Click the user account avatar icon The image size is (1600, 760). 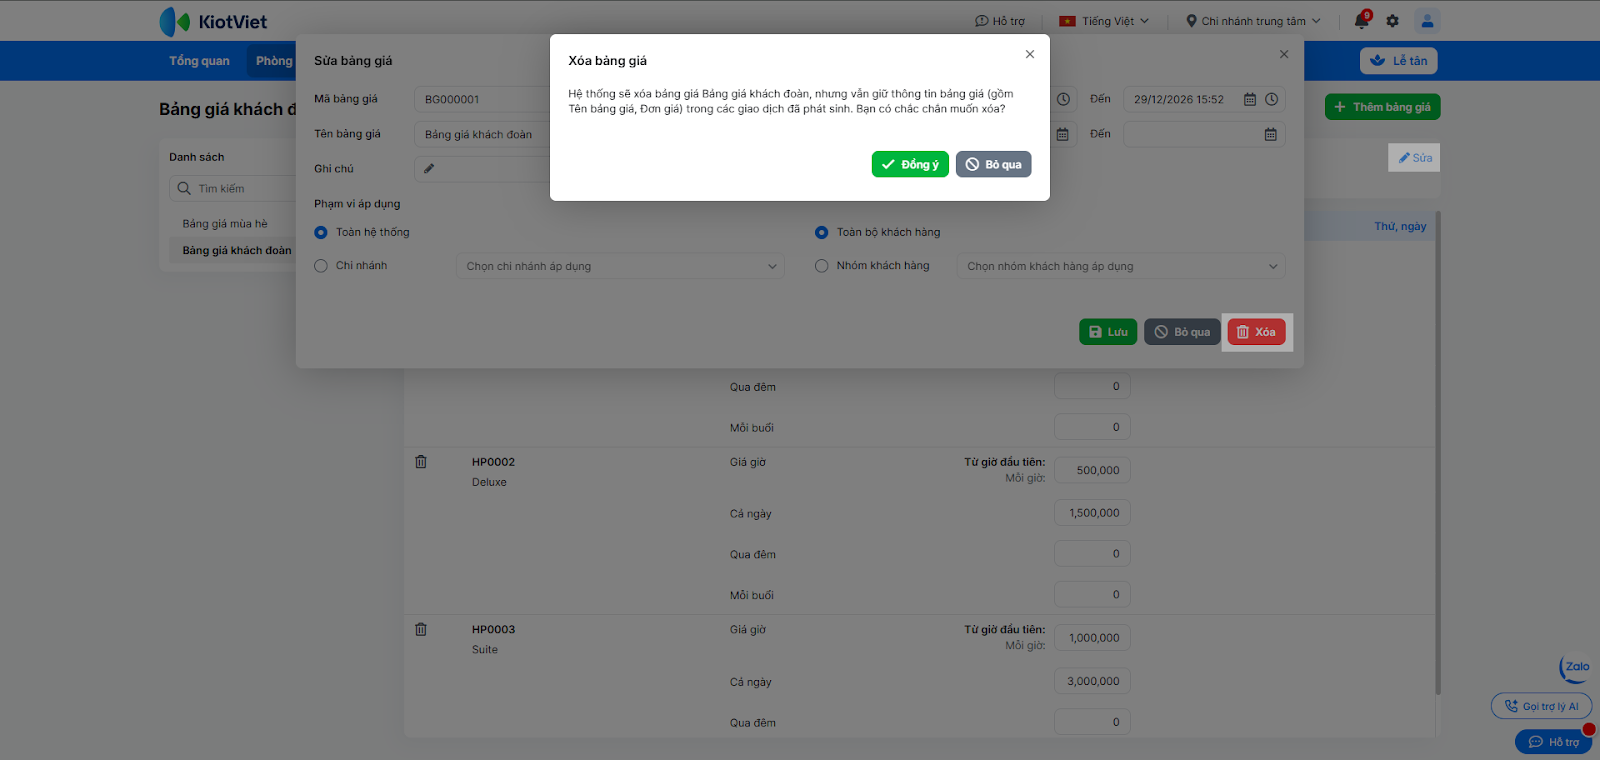pyautogui.click(x=1427, y=20)
